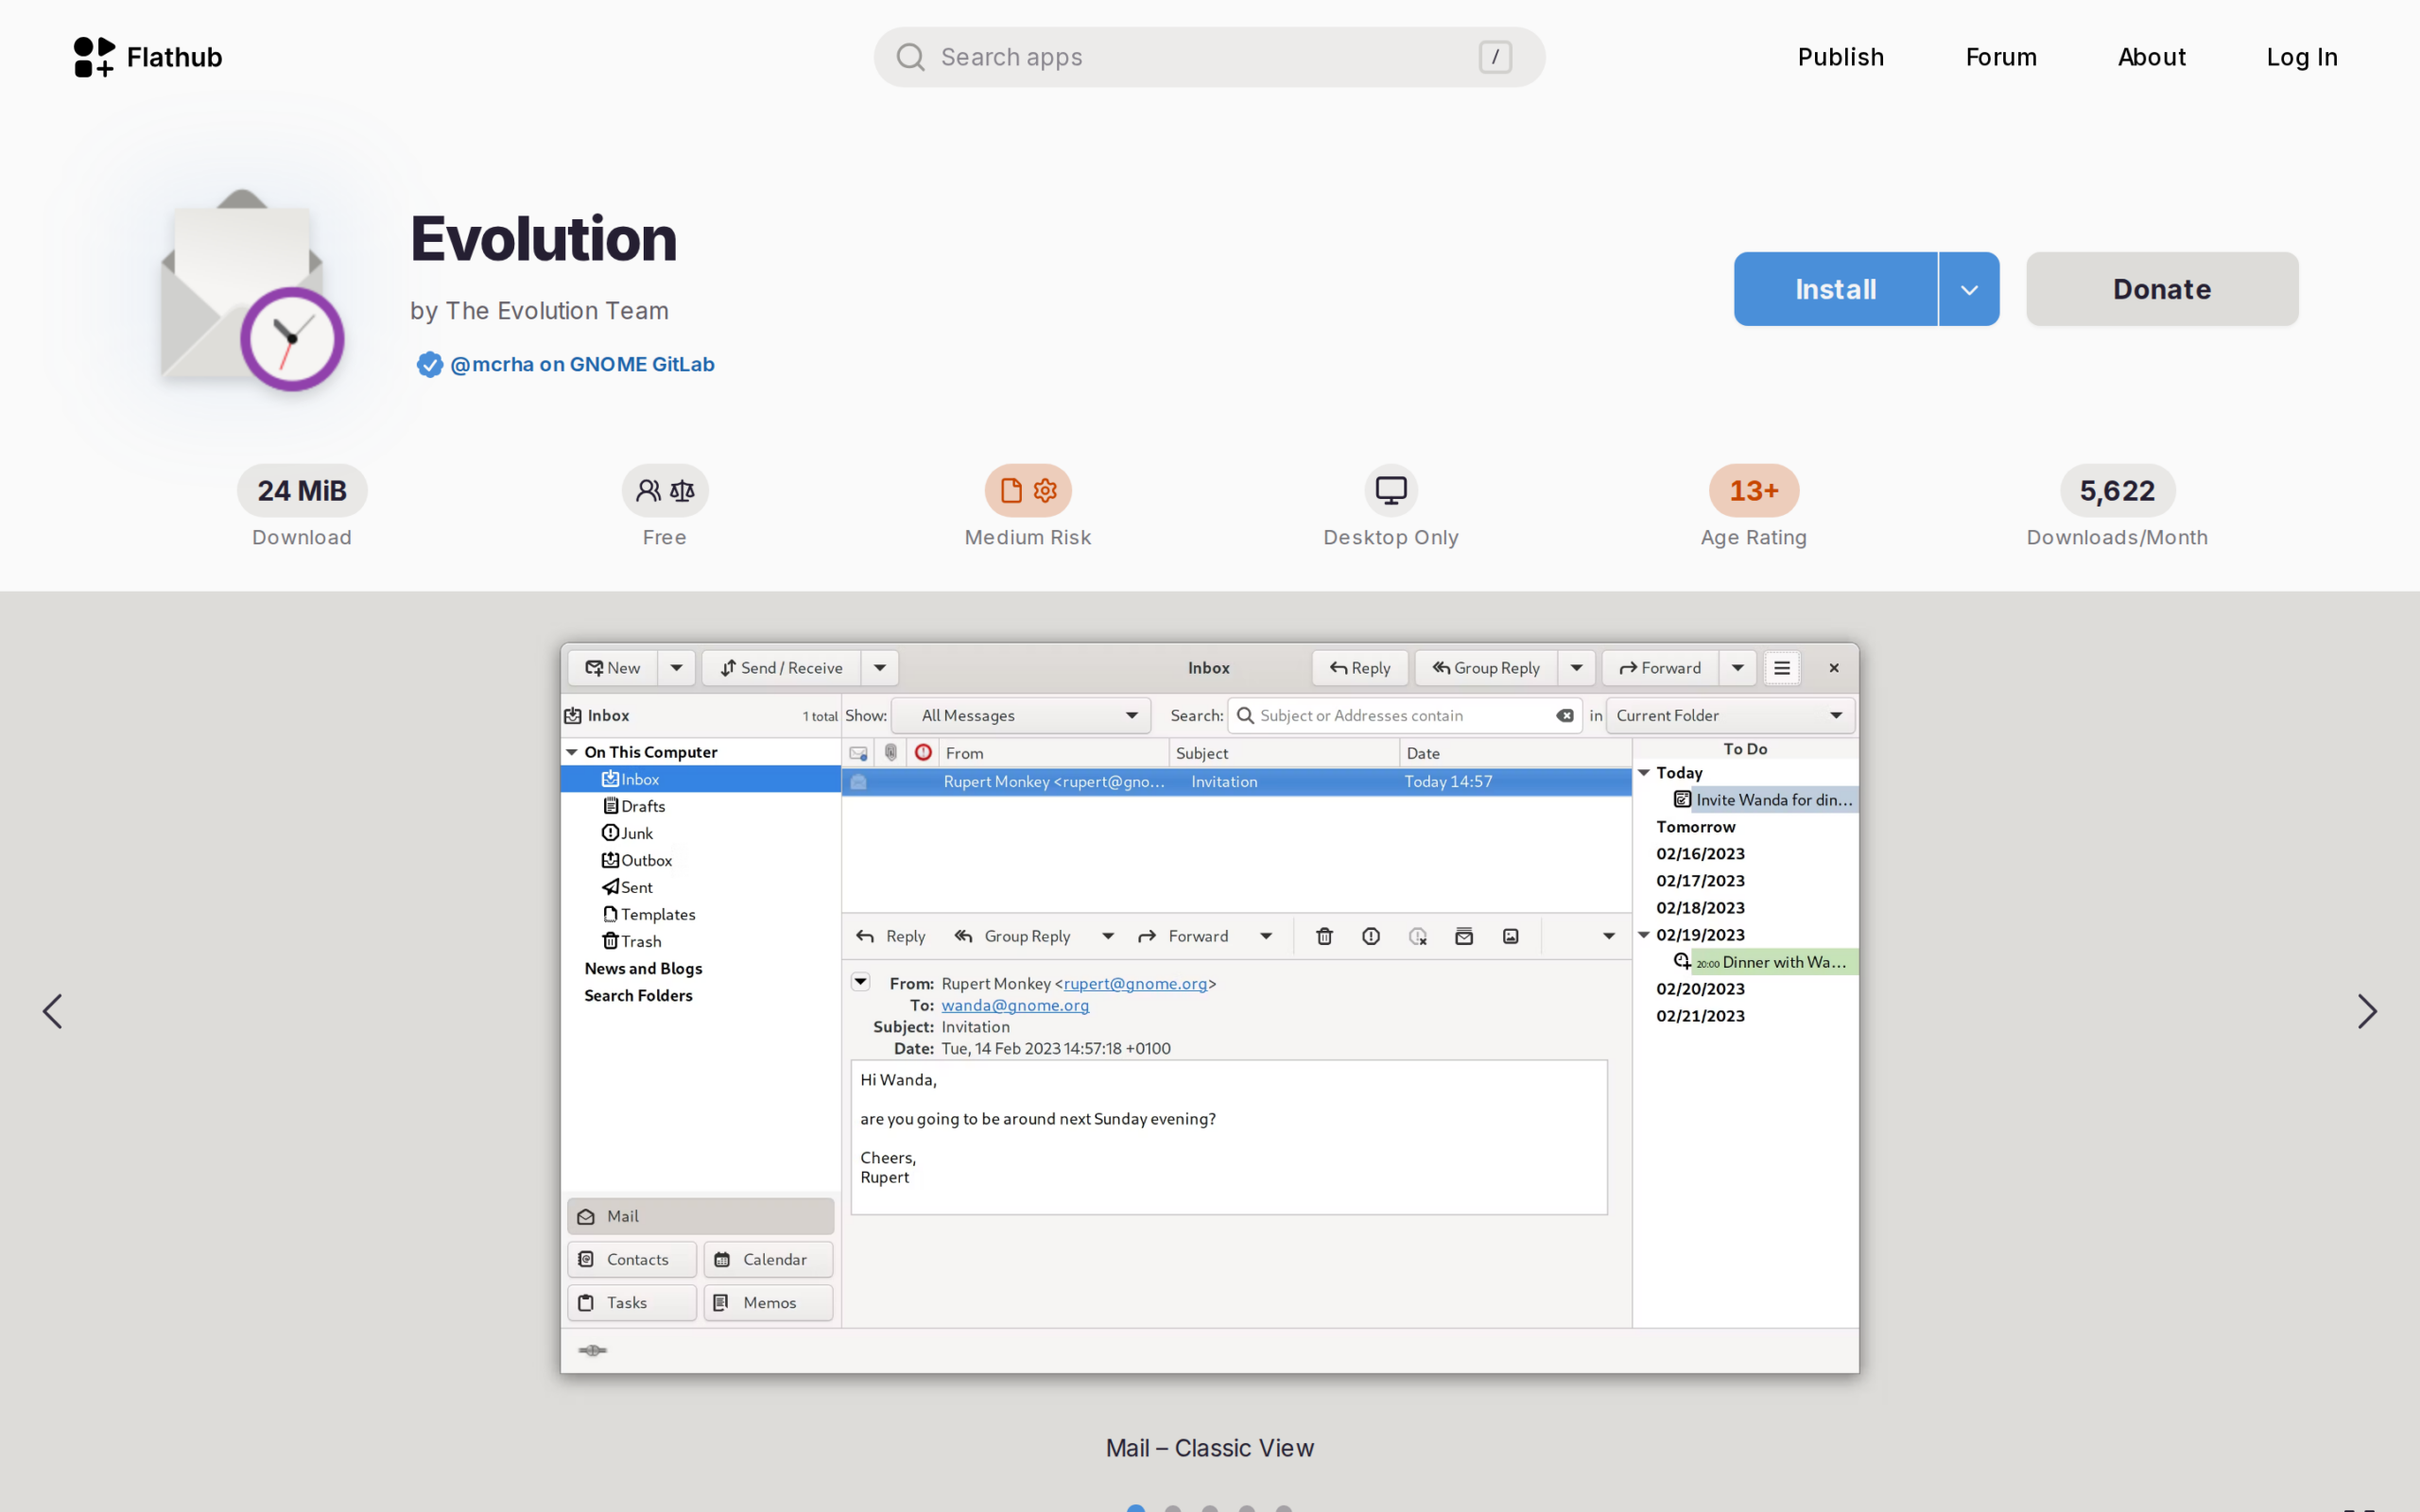
Task: Open the Publish page
Action: pyautogui.click(x=1840, y=57)
